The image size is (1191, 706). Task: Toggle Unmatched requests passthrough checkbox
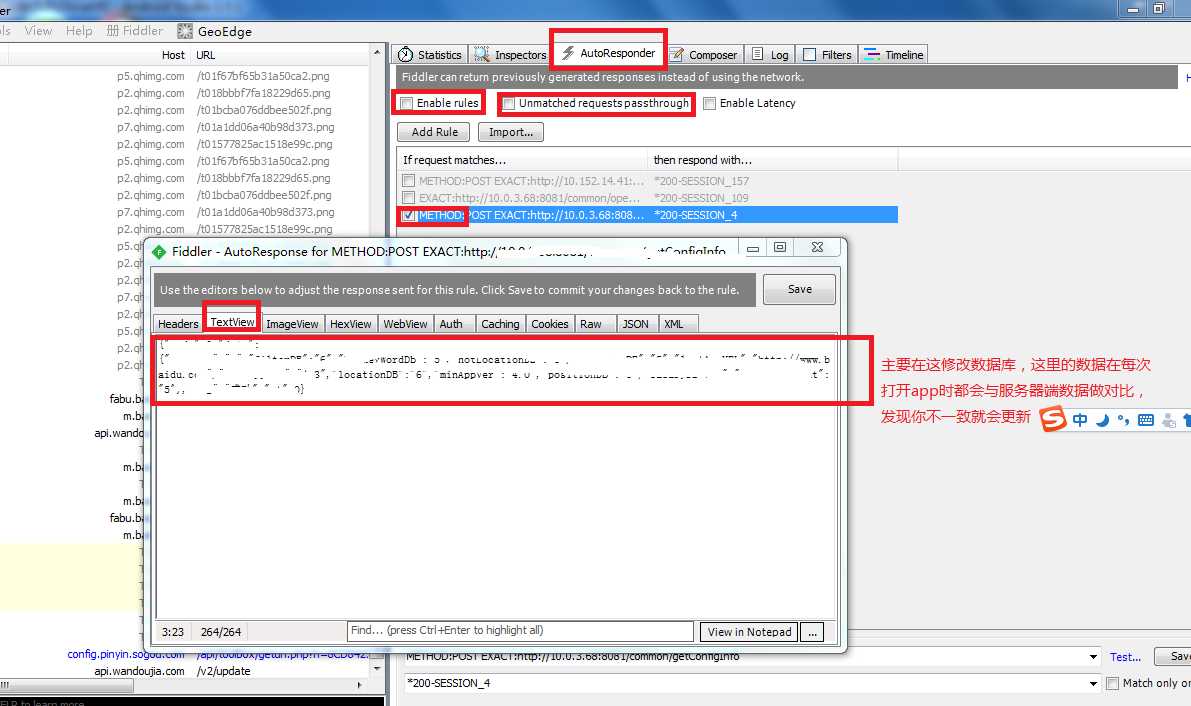pos(509,103)
